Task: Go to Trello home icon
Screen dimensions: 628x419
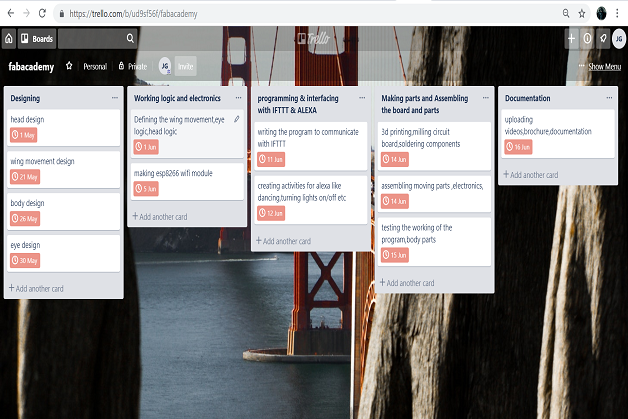Action: tap(9, 38)
